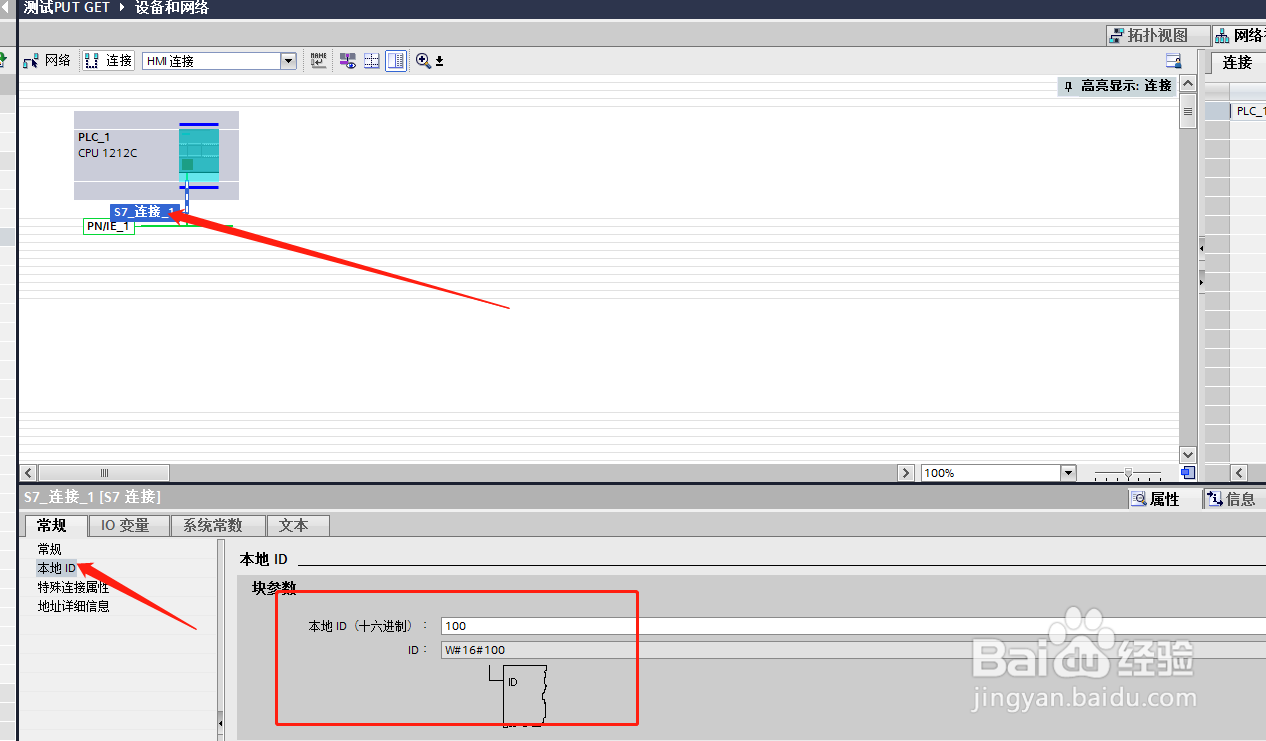The image size is (1266, 741).
Task: Select the S7_连接_1 connection label
Action: click(145, 212)
